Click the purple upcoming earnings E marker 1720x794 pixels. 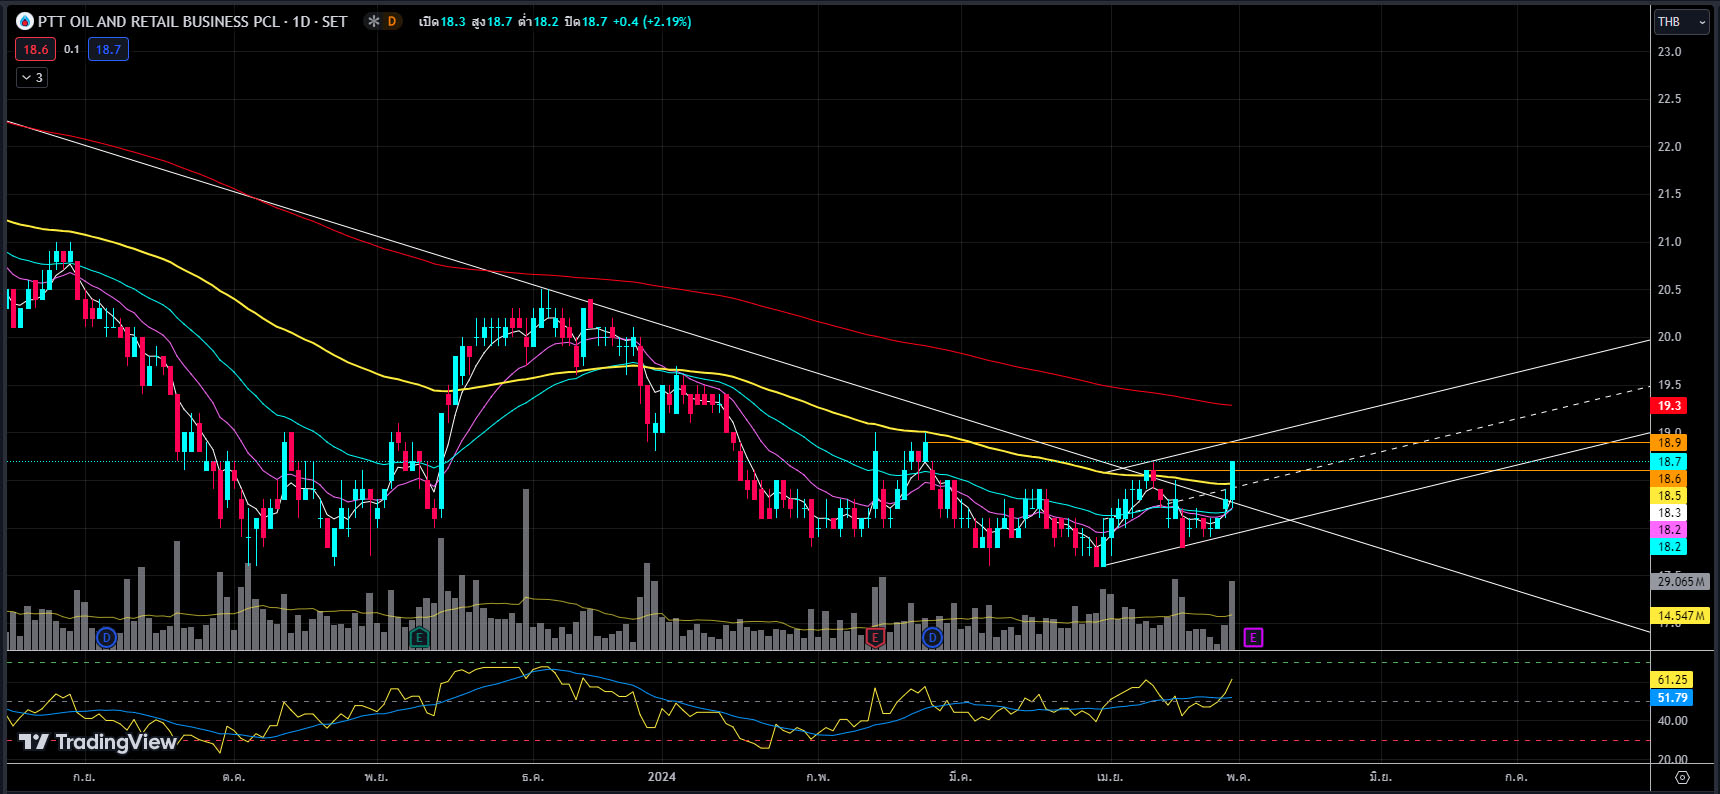[x=1253, y=637]
